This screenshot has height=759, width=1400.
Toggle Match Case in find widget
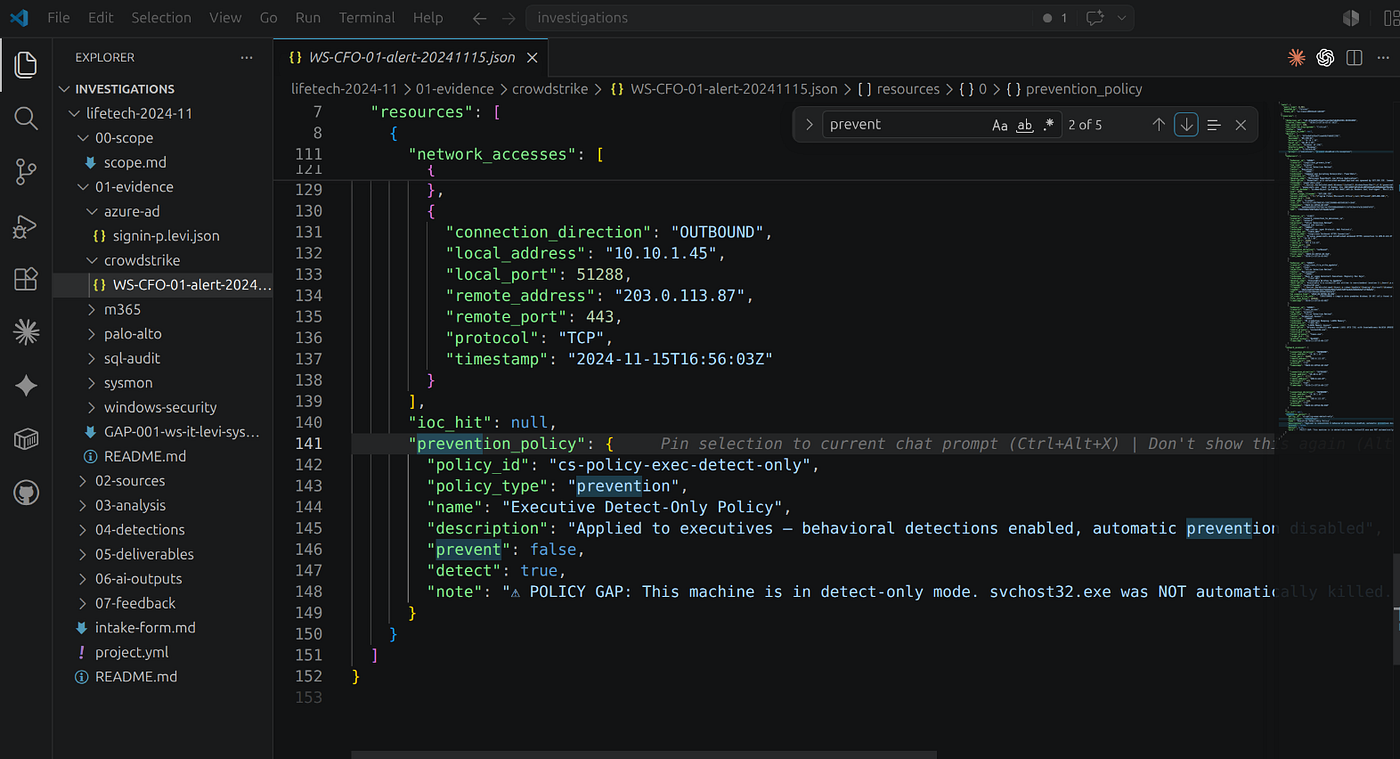point(1000,125)
